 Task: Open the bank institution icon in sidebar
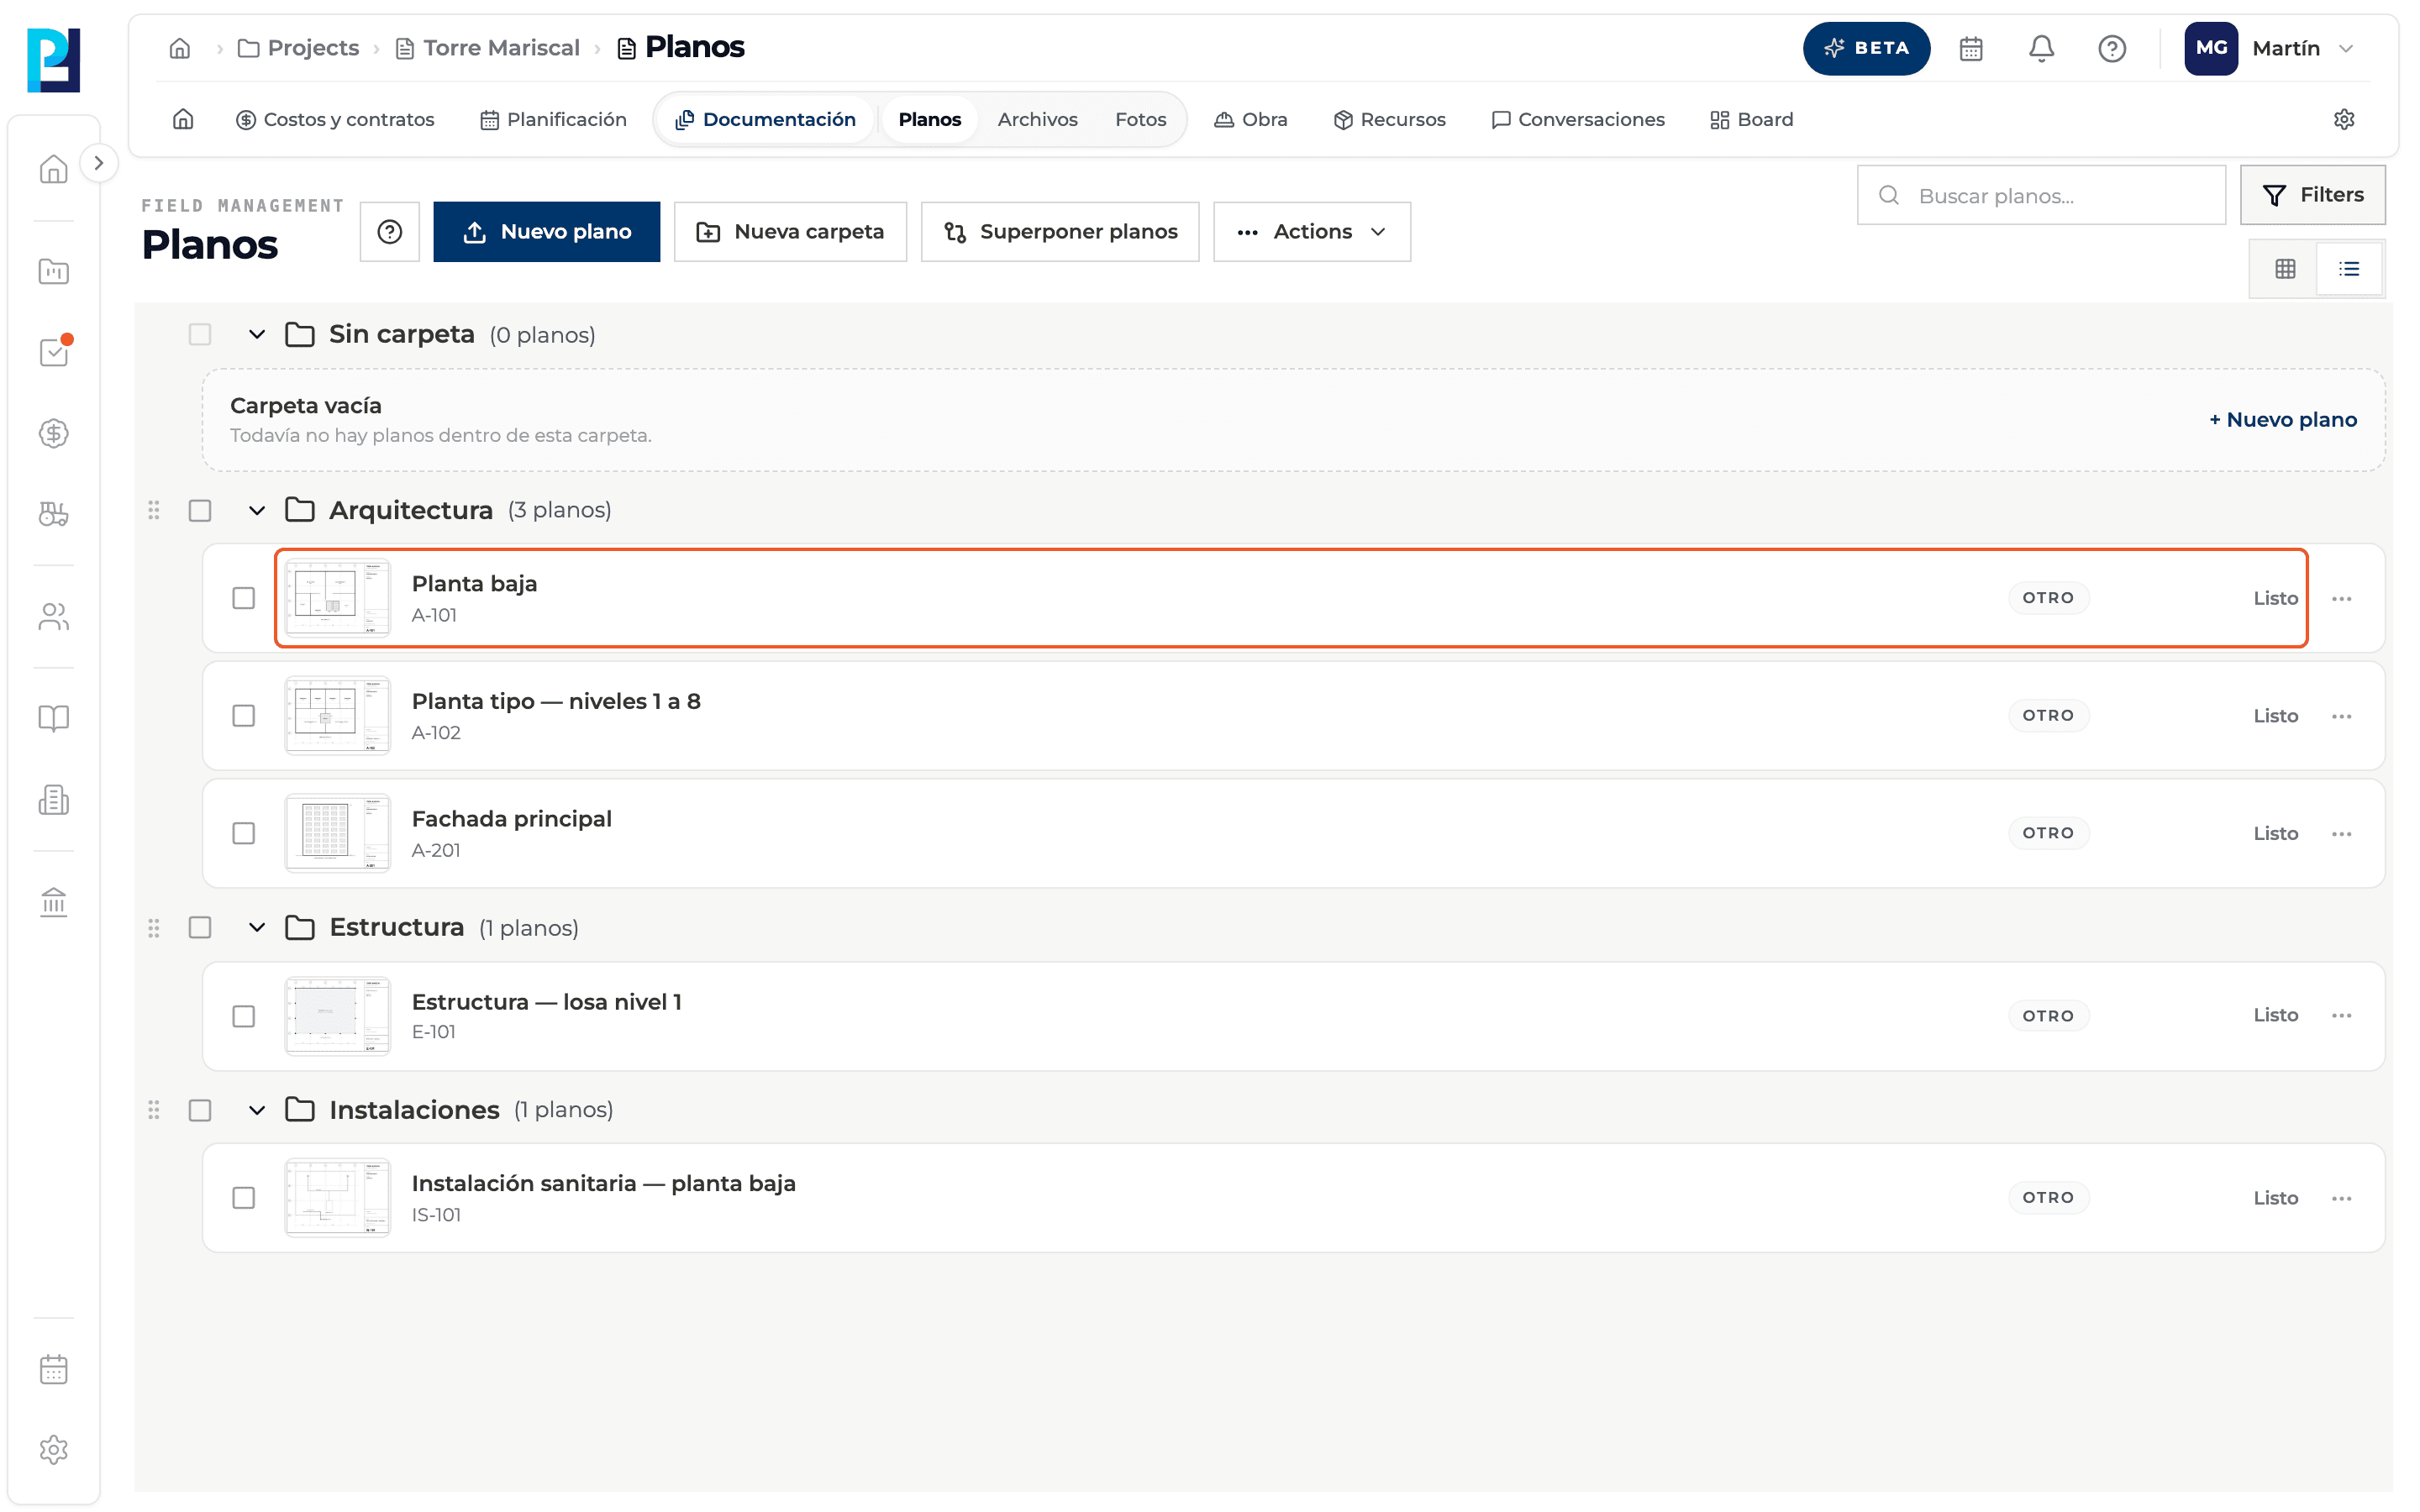point(54,902)
